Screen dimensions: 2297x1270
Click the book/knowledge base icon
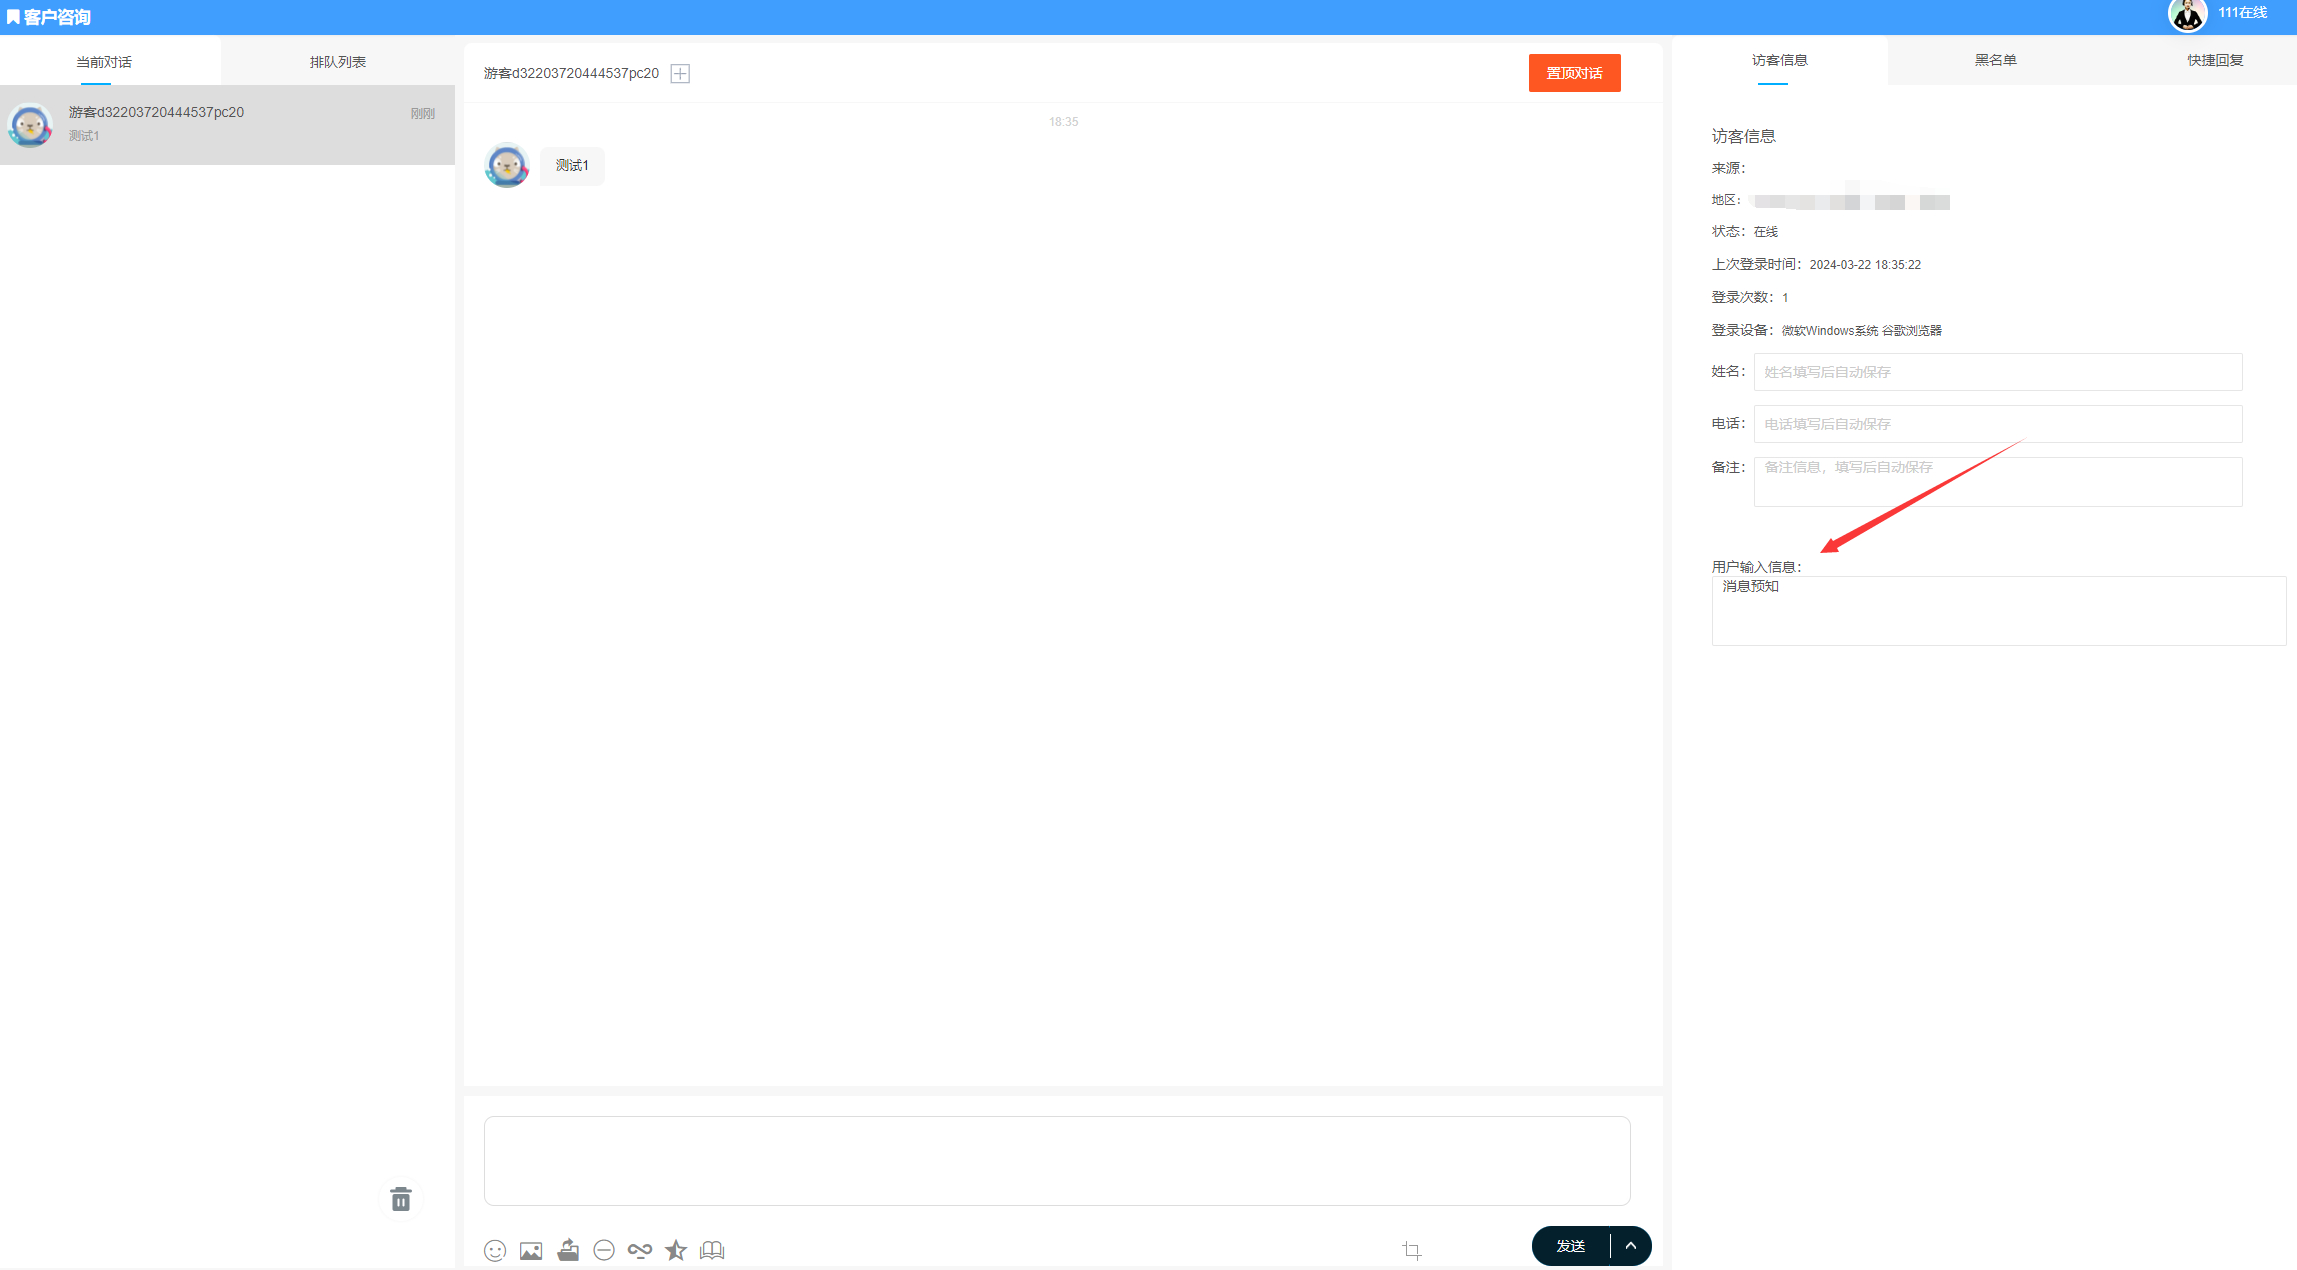[718, 1250]
